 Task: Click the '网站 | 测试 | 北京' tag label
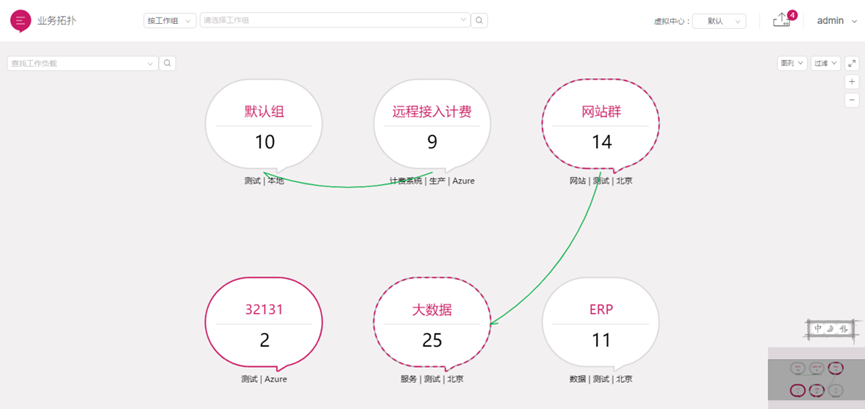point(601,180)
